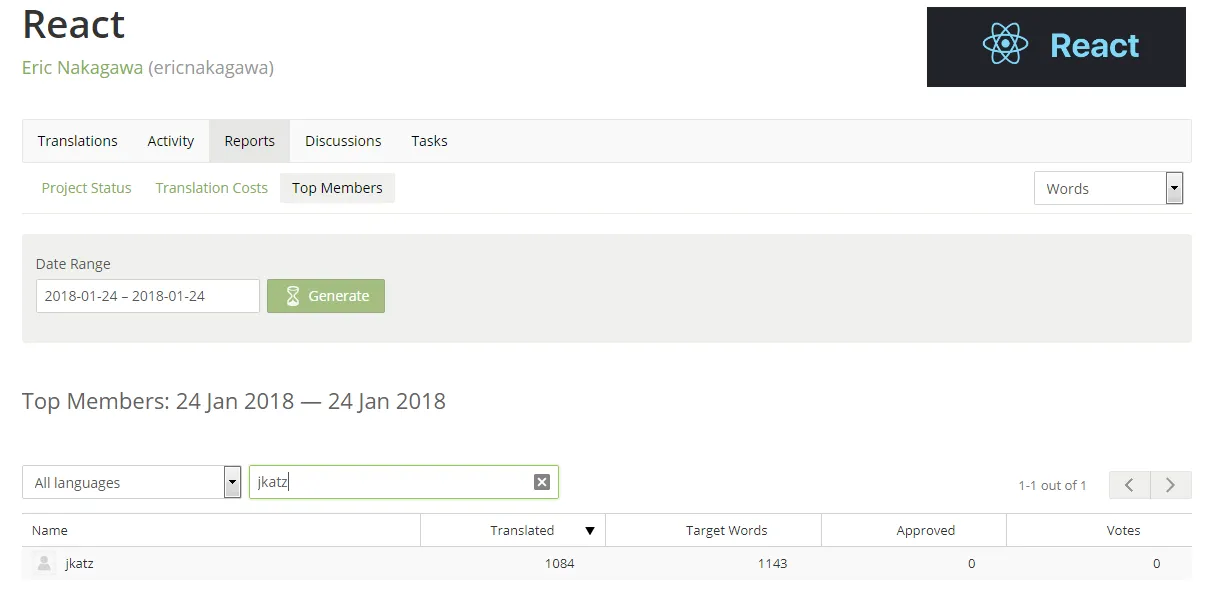Open the Tasks tab
The width and height of the screenshot is (1221, 601).
click(429, 141)
